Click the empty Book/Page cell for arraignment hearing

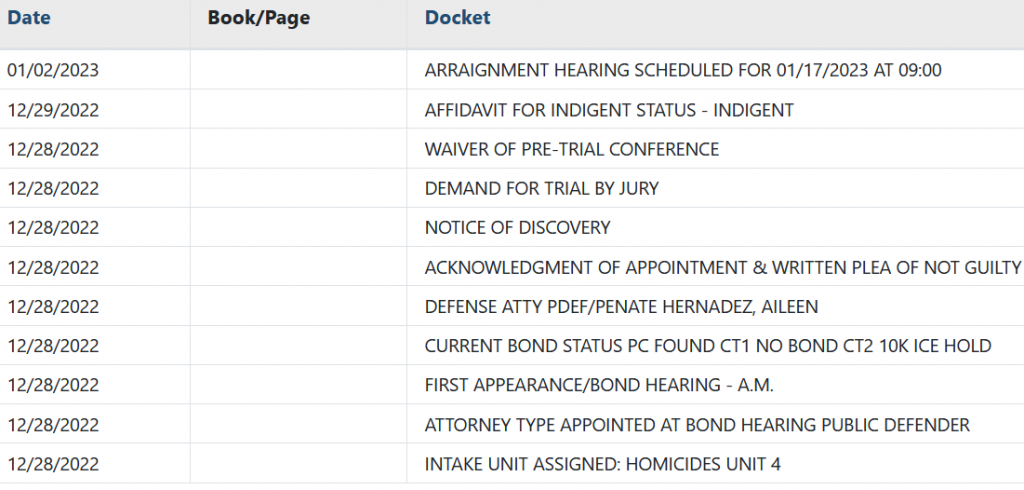coord(298,70)
